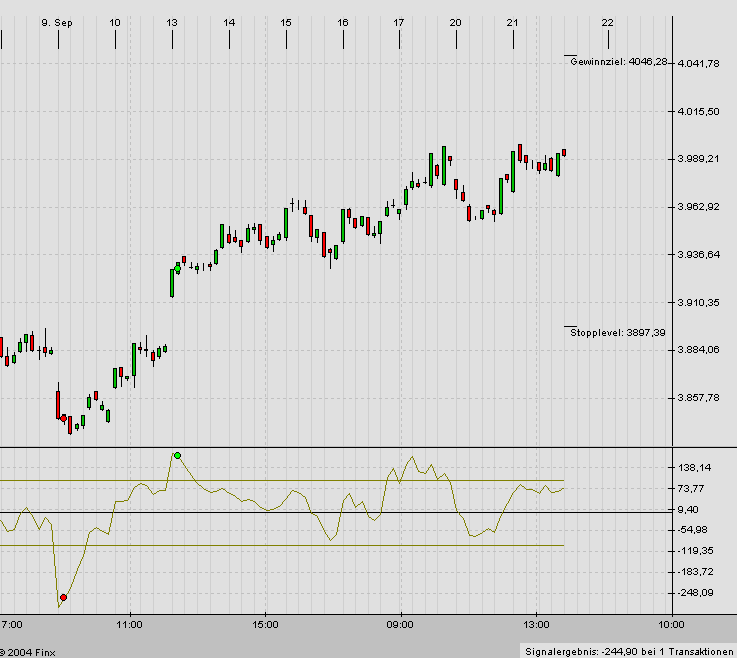Click the green buy signal dot on the indicator peak
The image size is (737, 658).
(x=177, y=456)
